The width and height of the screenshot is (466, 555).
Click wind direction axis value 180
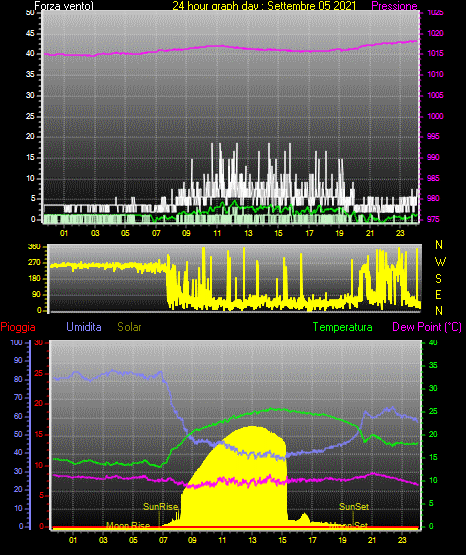tap(35, 279)
